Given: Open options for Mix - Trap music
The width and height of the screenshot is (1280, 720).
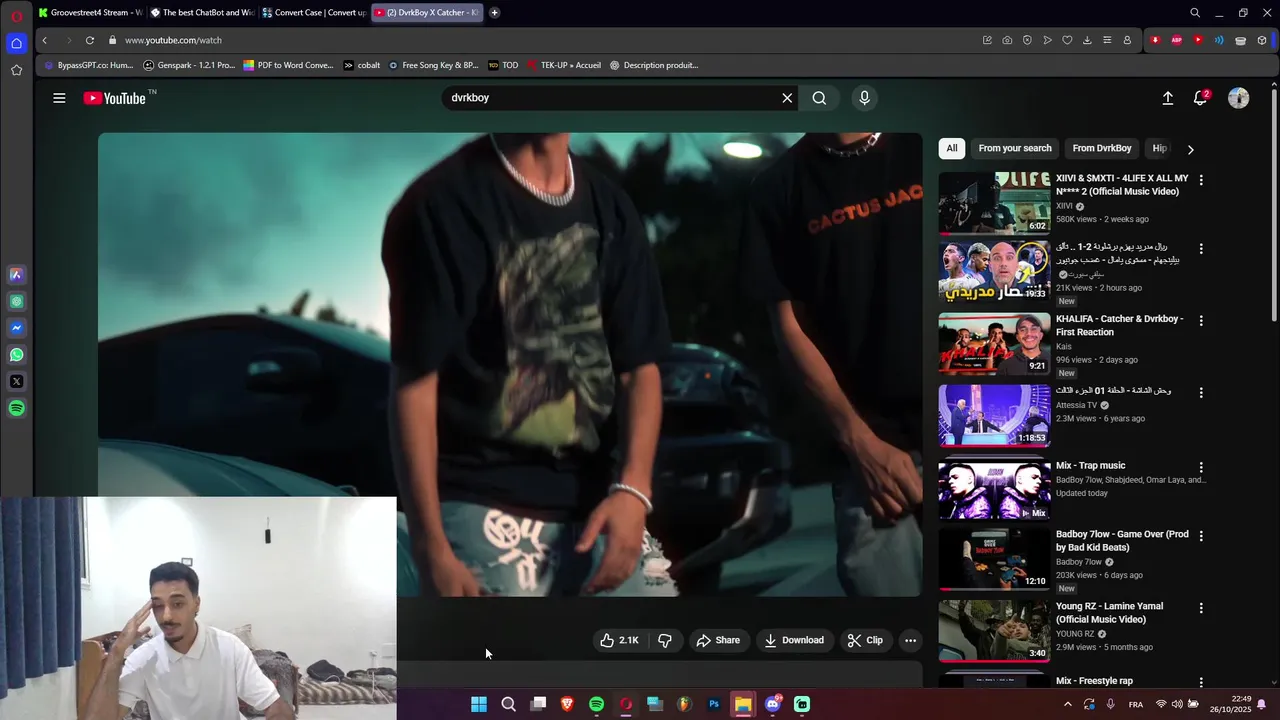Looking at the screenshot, I should click(x=1201, y=467).
